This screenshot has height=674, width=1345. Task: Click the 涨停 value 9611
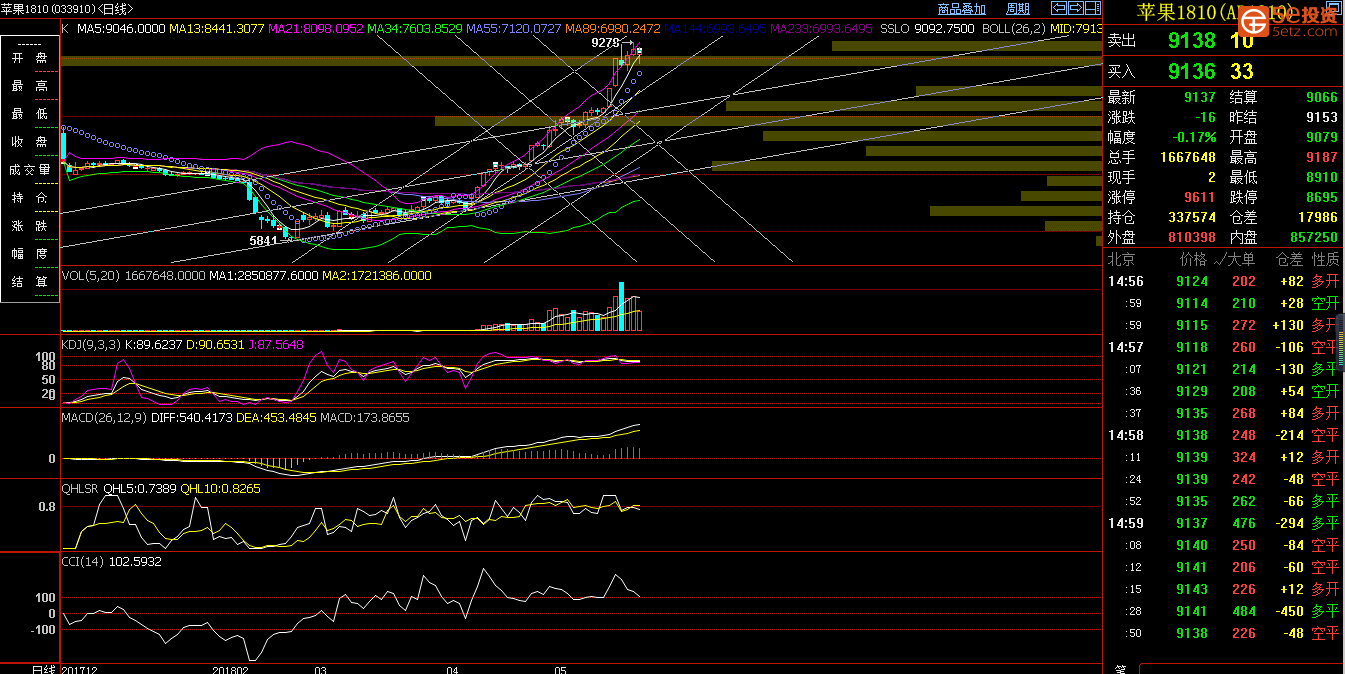point(1200,197)
